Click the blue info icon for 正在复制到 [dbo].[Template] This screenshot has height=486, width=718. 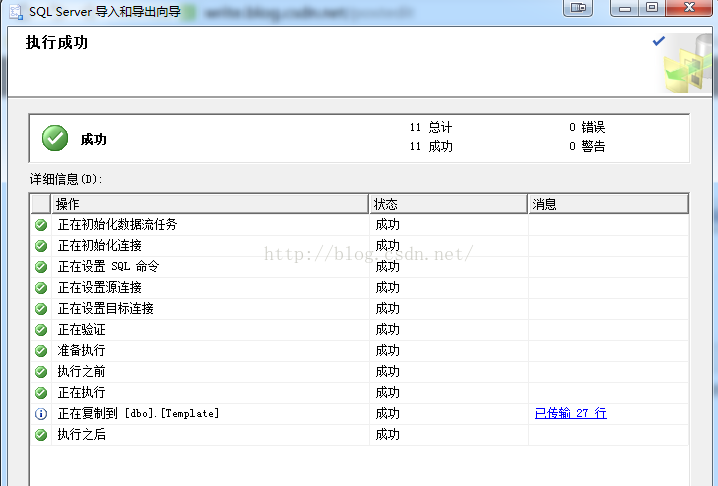tap(41, 414)
